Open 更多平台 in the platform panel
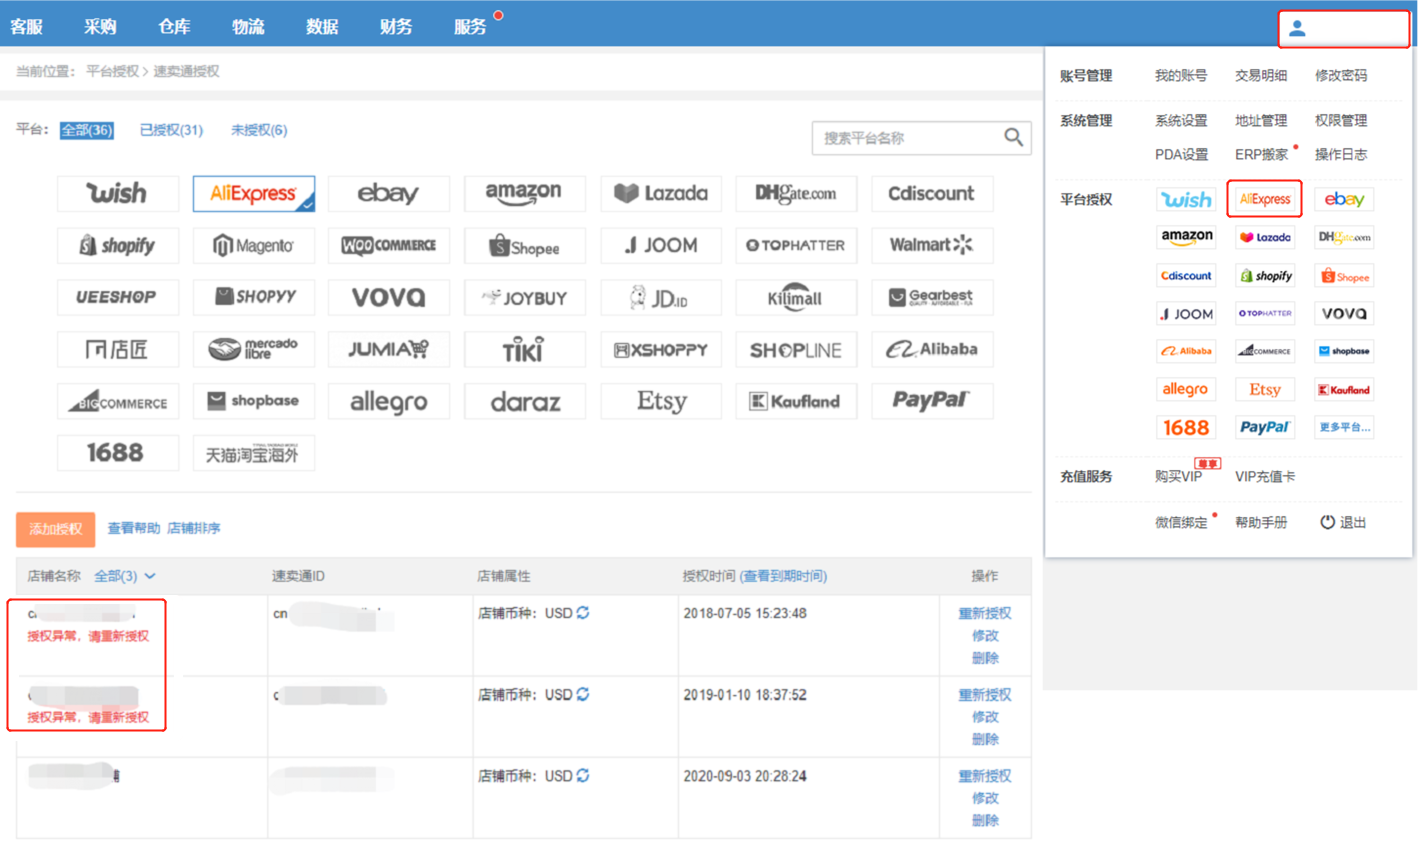The image size is (1420, 841). click(1344, 427)
